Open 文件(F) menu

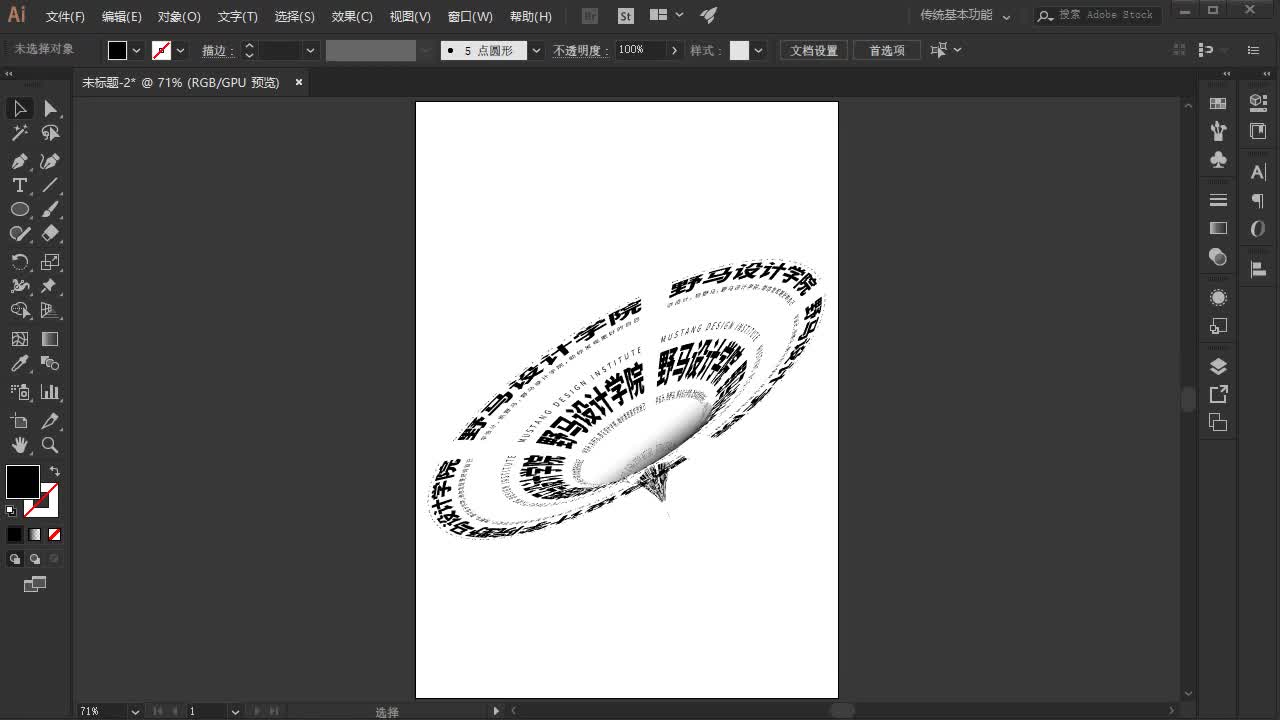point(66,17)
